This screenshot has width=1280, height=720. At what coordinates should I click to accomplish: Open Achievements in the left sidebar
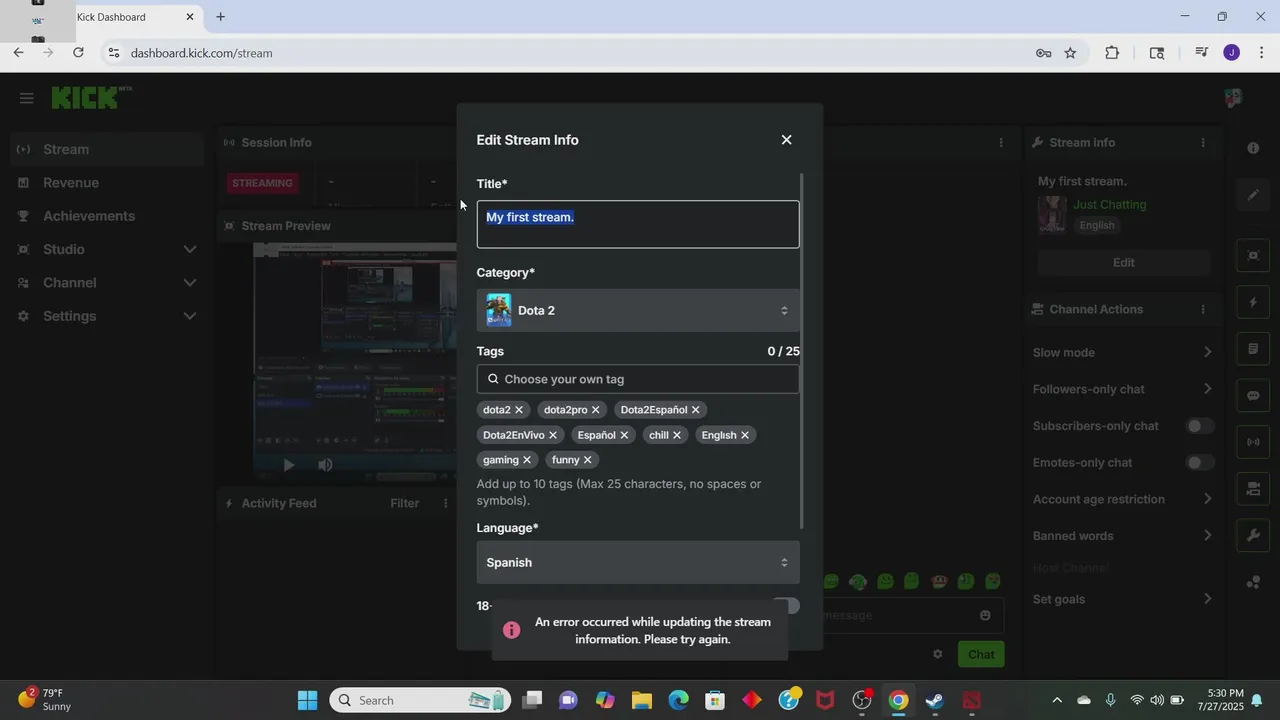108,216
